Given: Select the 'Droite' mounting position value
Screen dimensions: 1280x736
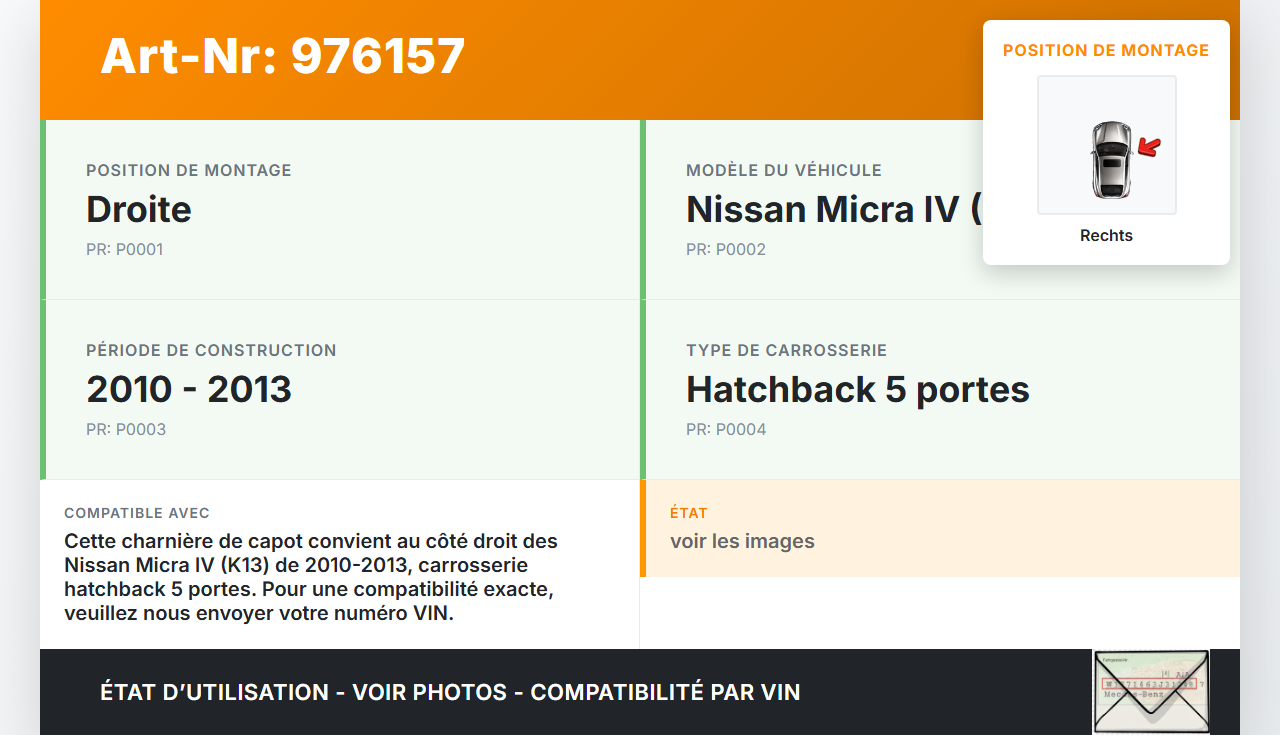Looking at the screenshot, I should [139, 209].
